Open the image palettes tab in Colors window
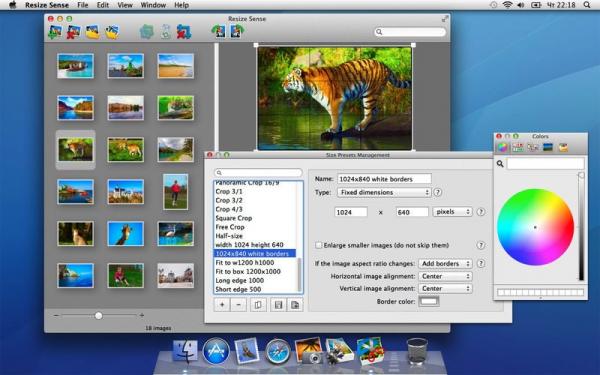The image size is (600, 375). coord(548,147)
